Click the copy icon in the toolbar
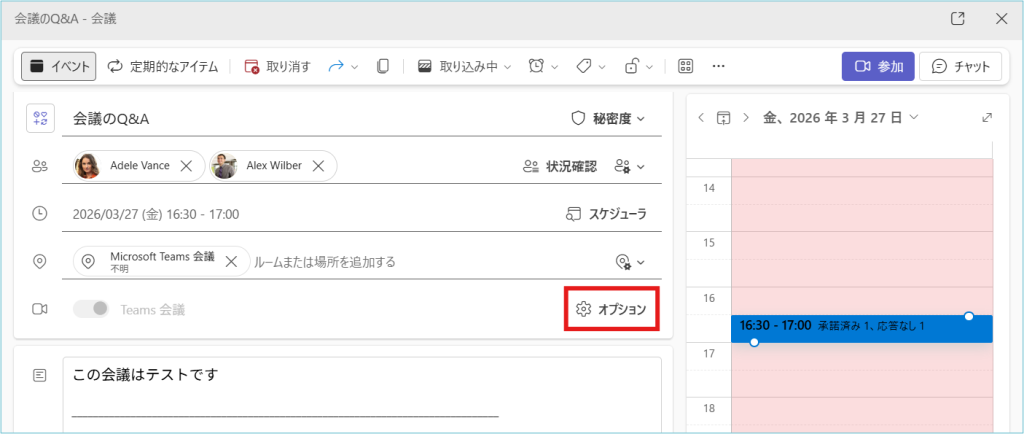 pos(382,67)
